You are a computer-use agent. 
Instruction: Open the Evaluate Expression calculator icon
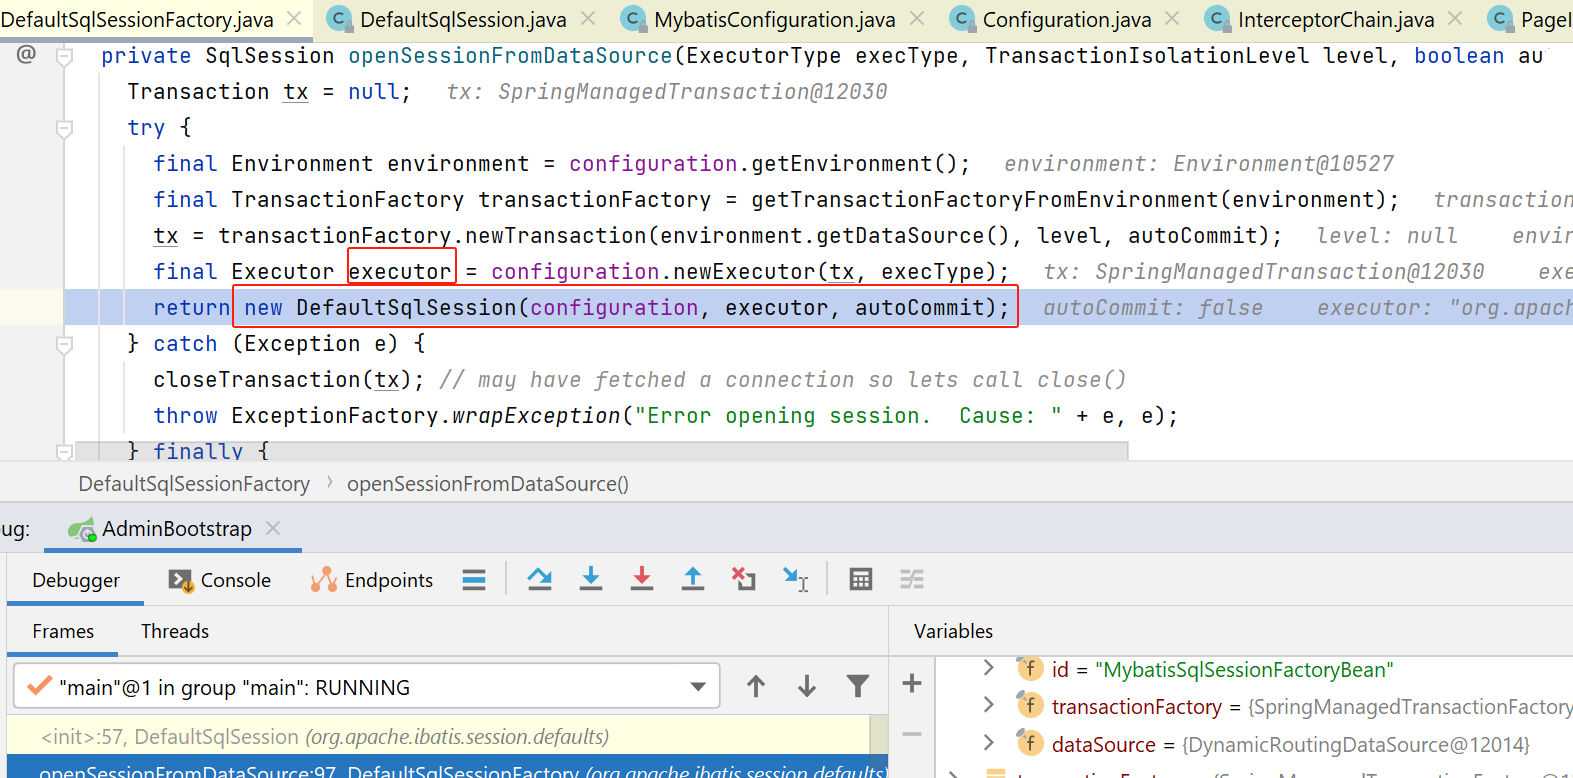coord(860,579)
